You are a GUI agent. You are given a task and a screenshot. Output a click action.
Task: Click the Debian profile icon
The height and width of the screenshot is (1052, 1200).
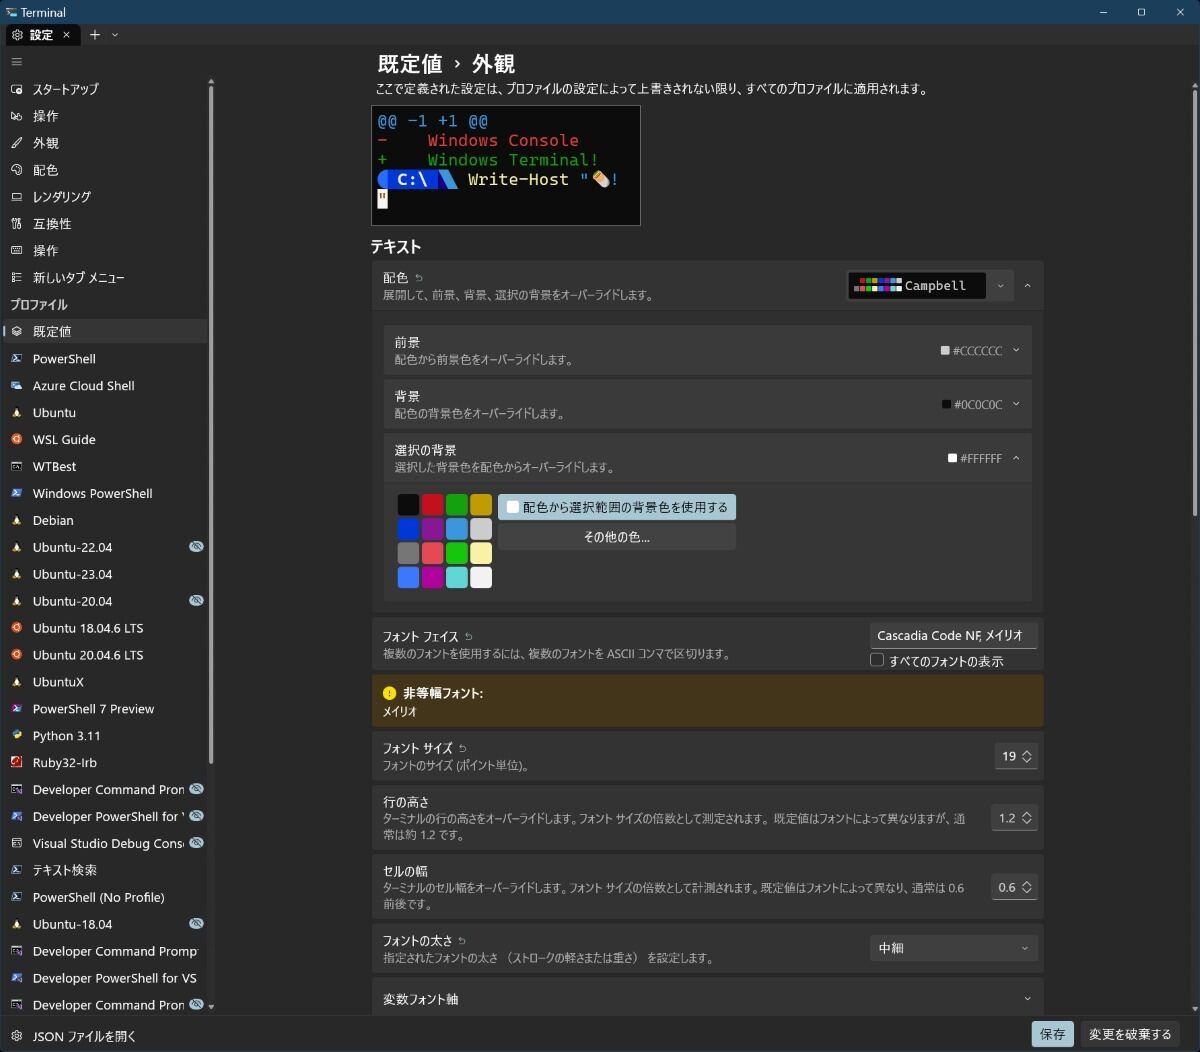click(x=16, y=520)
